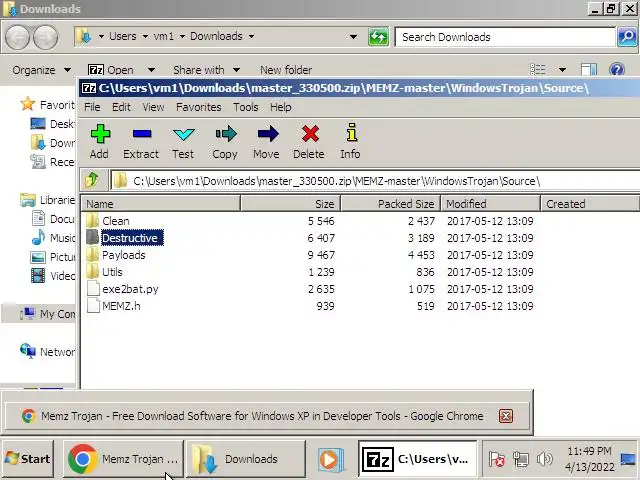
Task: Click the media player taskbar icon
Action: tap(331, 460)
